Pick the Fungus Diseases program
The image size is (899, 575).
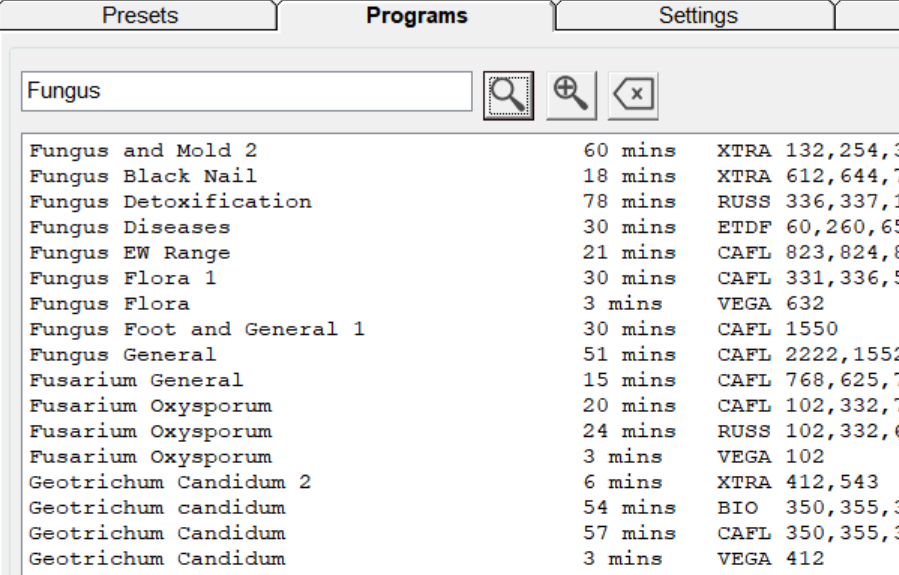(130, 227)
